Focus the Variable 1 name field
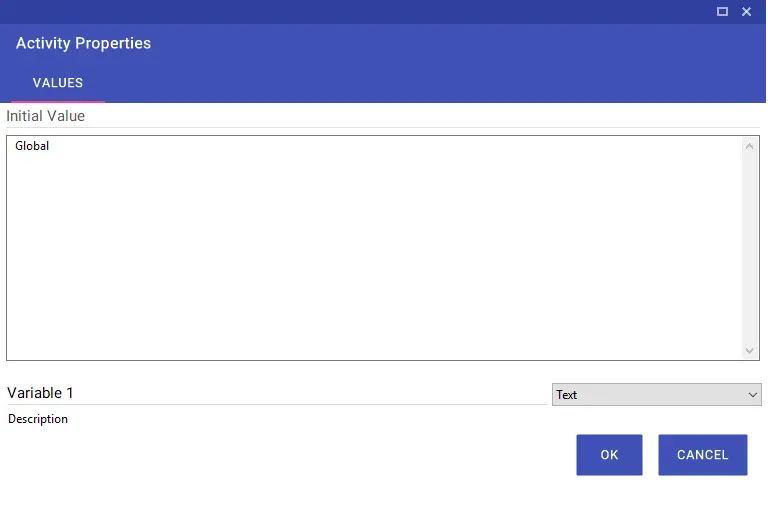768x531 pixels. tap(277, 393)
